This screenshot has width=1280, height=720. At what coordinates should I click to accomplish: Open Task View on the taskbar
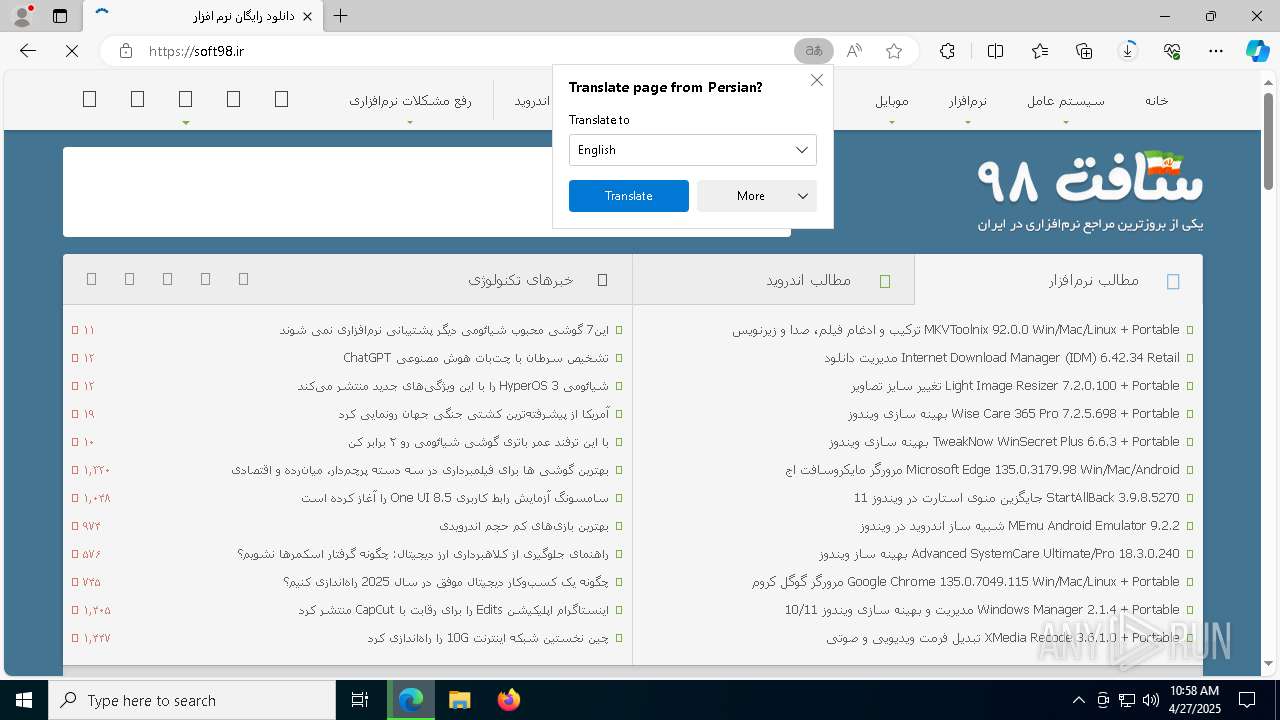(360, 700)
